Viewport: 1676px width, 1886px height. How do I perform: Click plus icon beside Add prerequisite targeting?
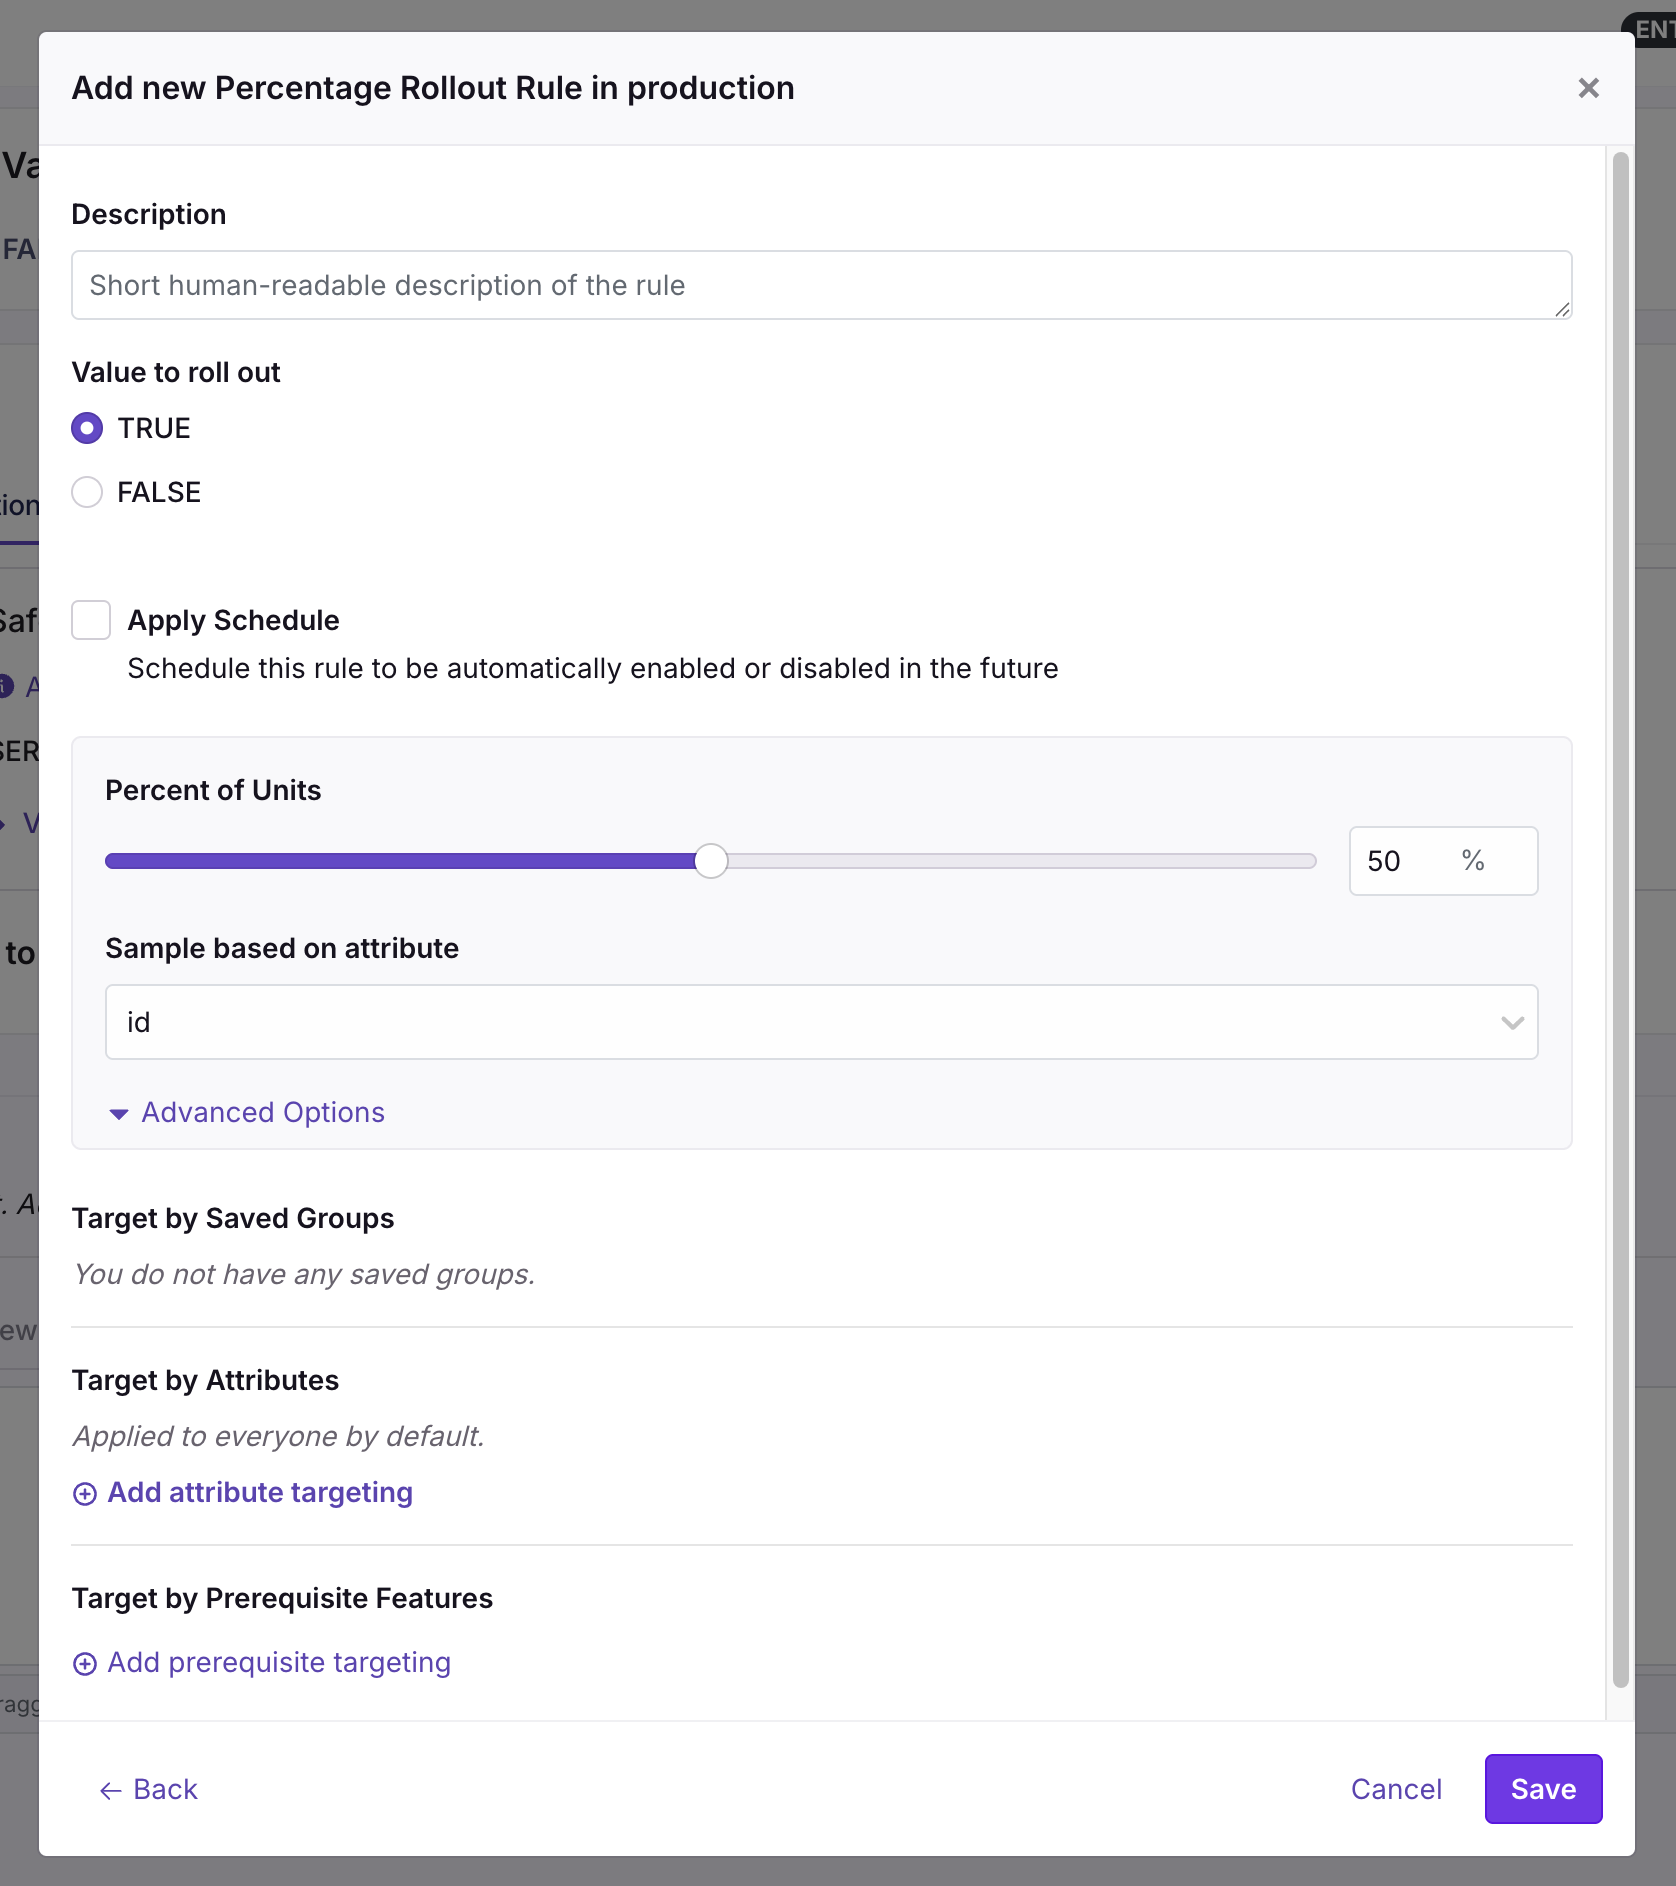(x=85, y=1663)
